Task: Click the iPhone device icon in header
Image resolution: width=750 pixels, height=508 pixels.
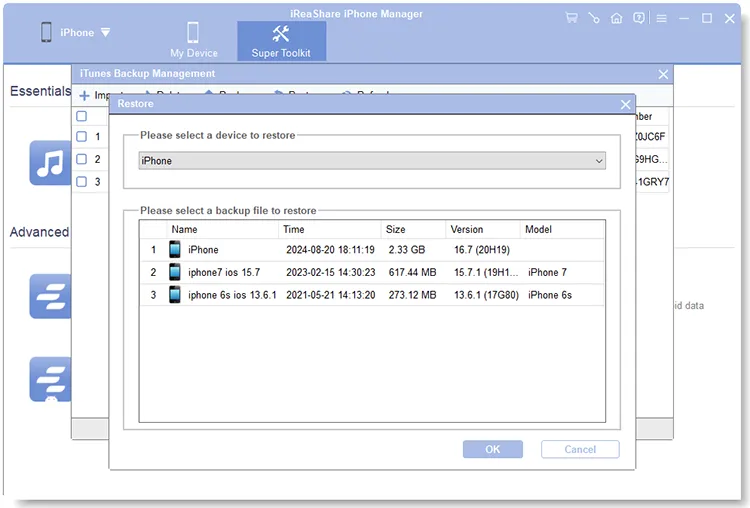Action: pyautogui.click(x=46, y=32)
